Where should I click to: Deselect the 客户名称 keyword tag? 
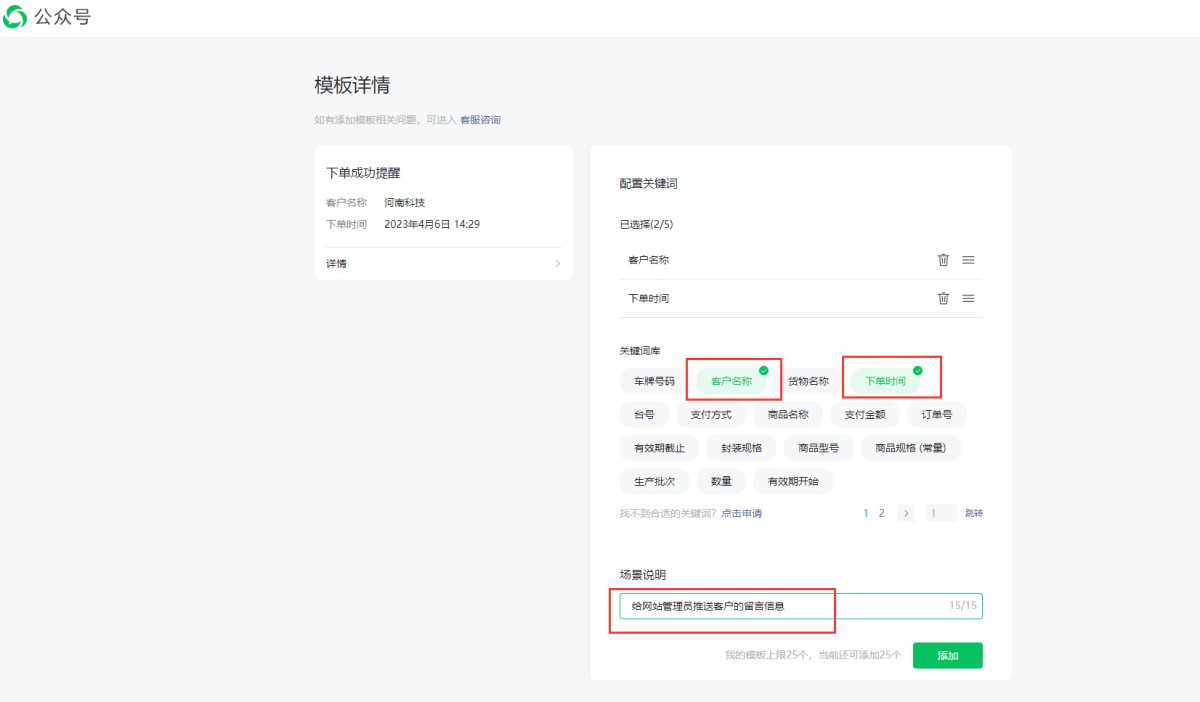(731, 381)
